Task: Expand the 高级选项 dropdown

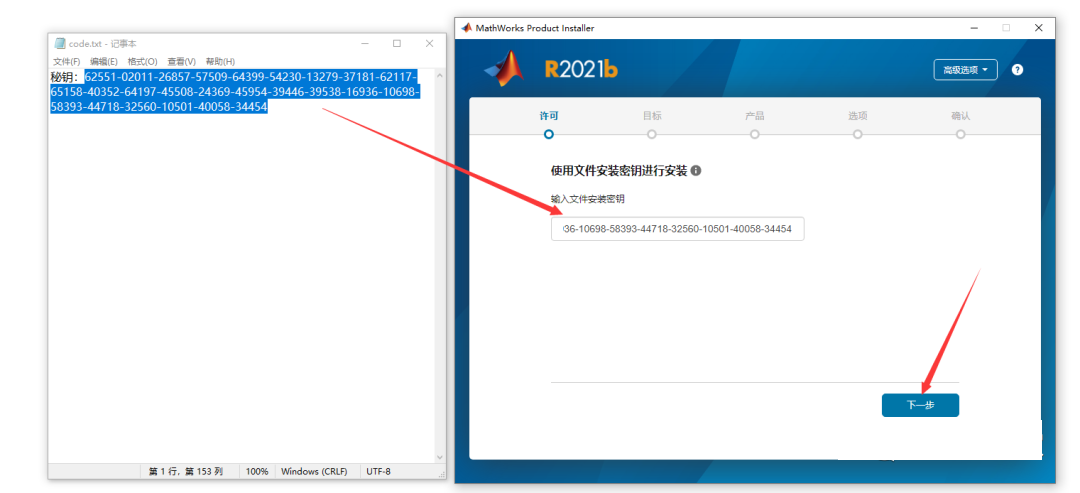Action: tap(965, 70)
